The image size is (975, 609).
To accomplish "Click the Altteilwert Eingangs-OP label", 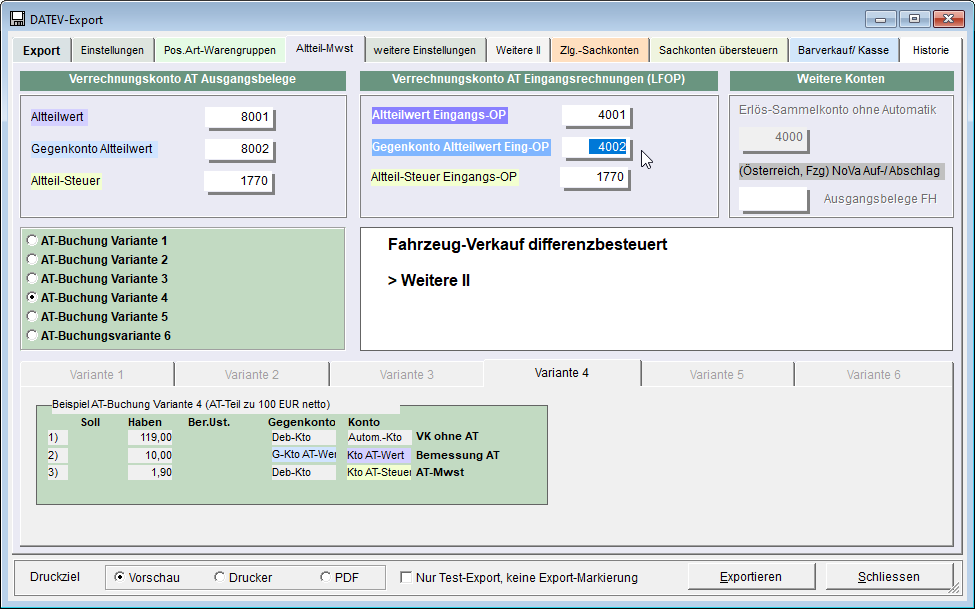I will tap(439, 115).
